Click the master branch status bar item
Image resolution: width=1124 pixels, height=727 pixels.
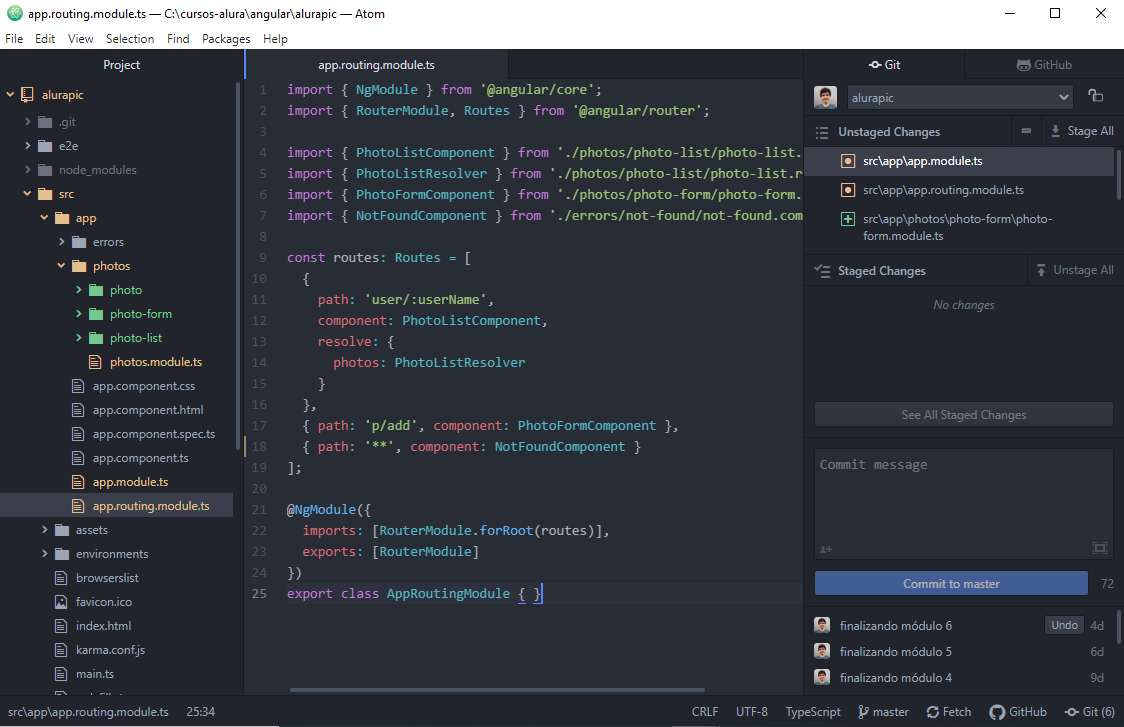click(x=883, y=711)
